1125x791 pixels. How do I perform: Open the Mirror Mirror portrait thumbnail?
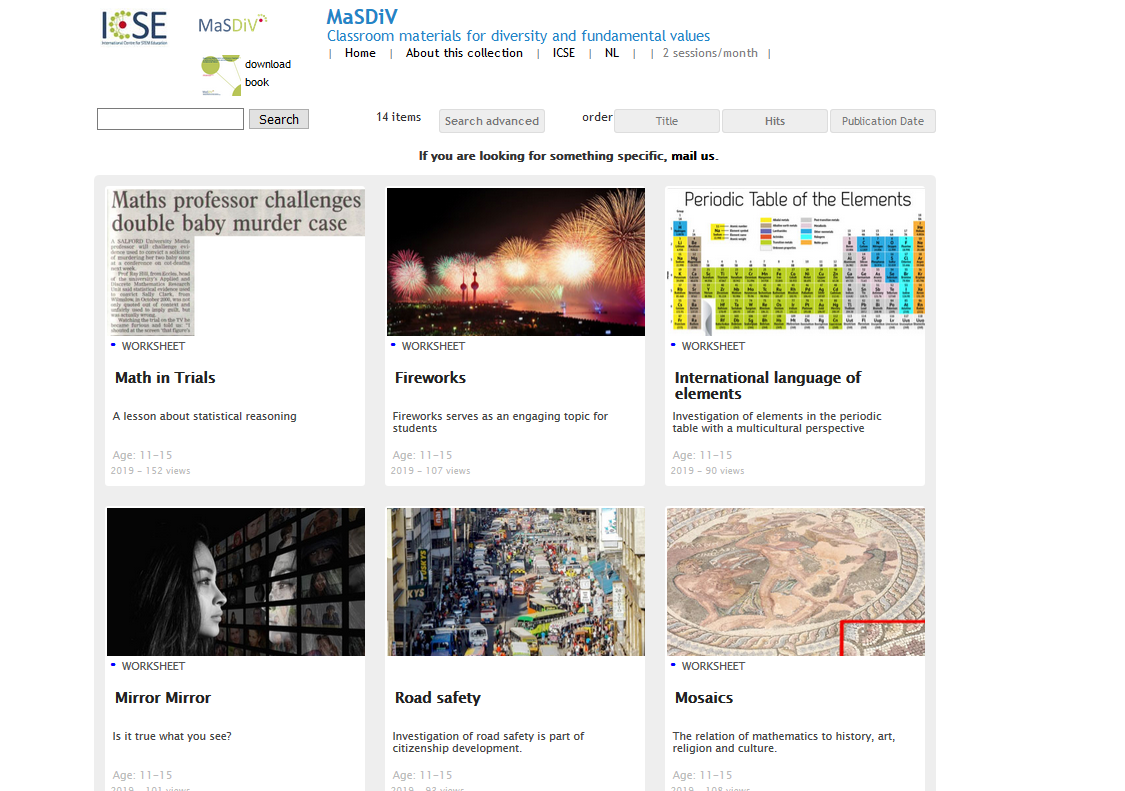tap(236, 582)
